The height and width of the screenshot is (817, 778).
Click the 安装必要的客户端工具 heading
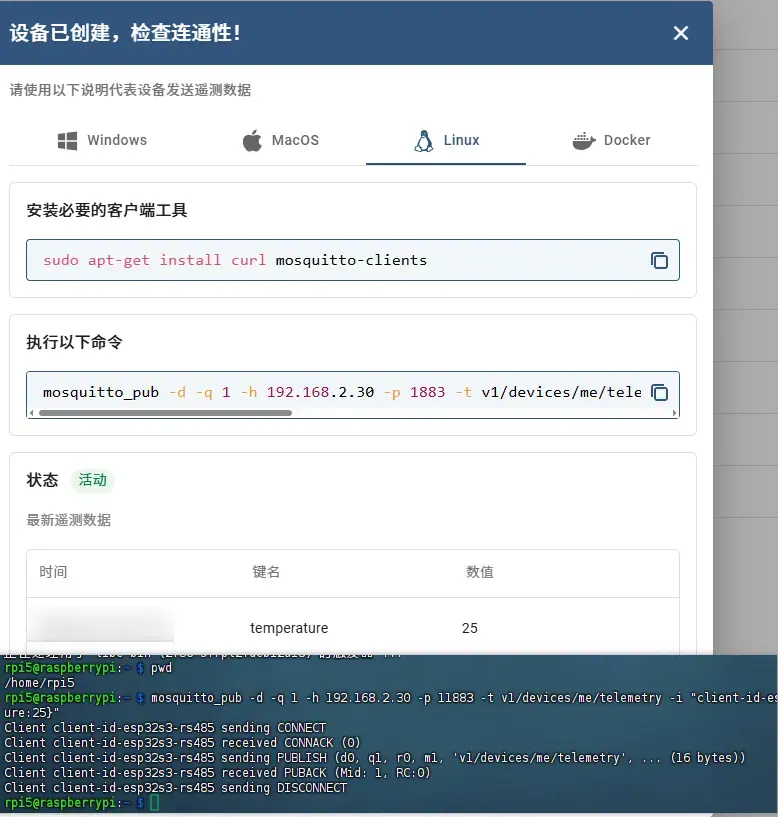pyautogui.click(x=107, y=210)
